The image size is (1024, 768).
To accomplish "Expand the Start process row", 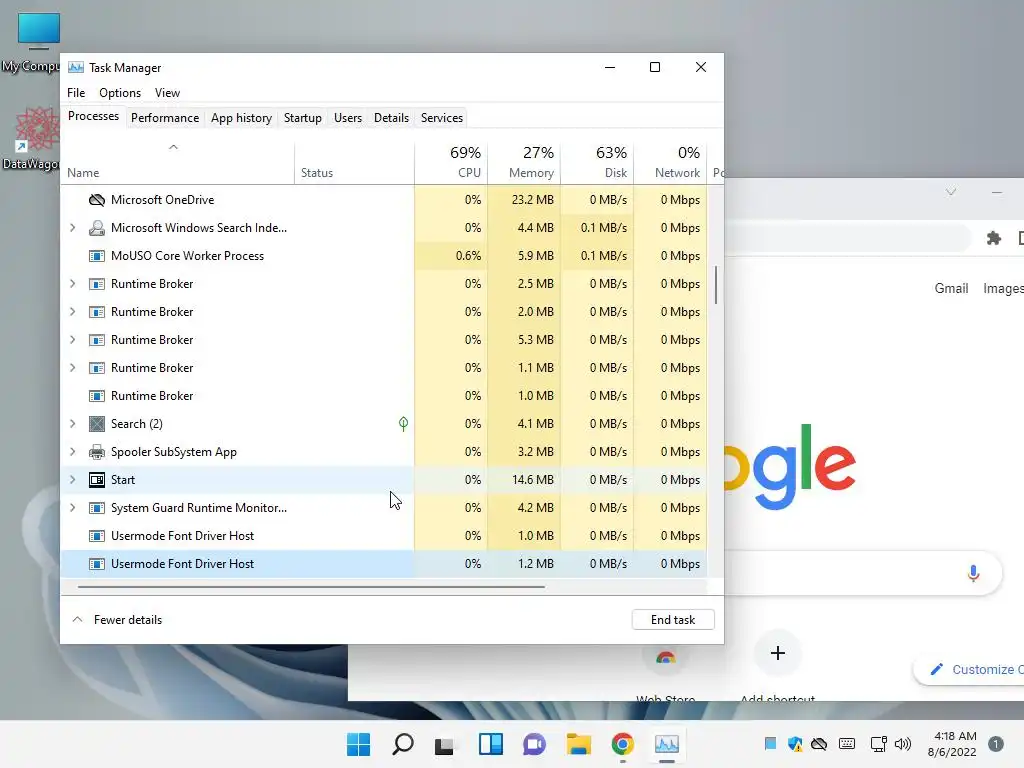I will [x=72, y=480].
